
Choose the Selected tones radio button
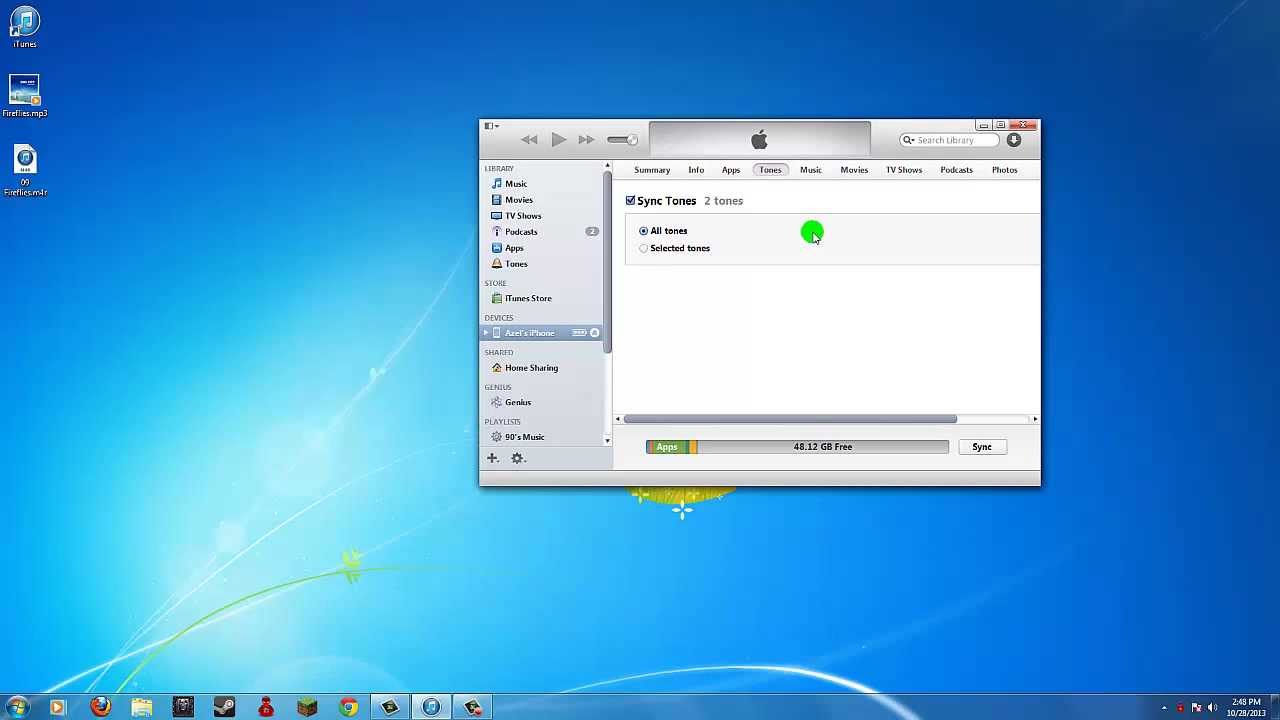pyautogui.click(x=644, y=248)
